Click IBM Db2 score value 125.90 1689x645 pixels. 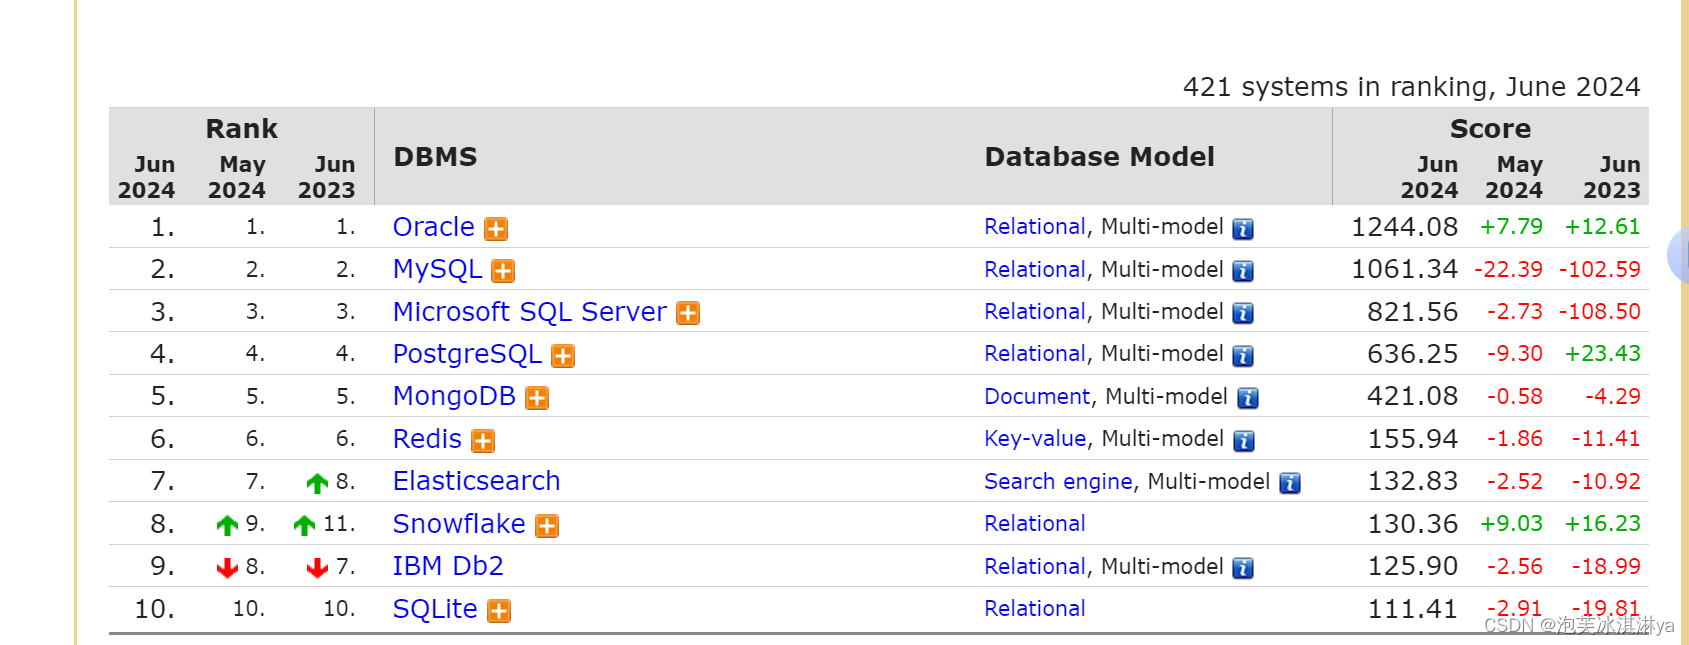[1412, 566]
